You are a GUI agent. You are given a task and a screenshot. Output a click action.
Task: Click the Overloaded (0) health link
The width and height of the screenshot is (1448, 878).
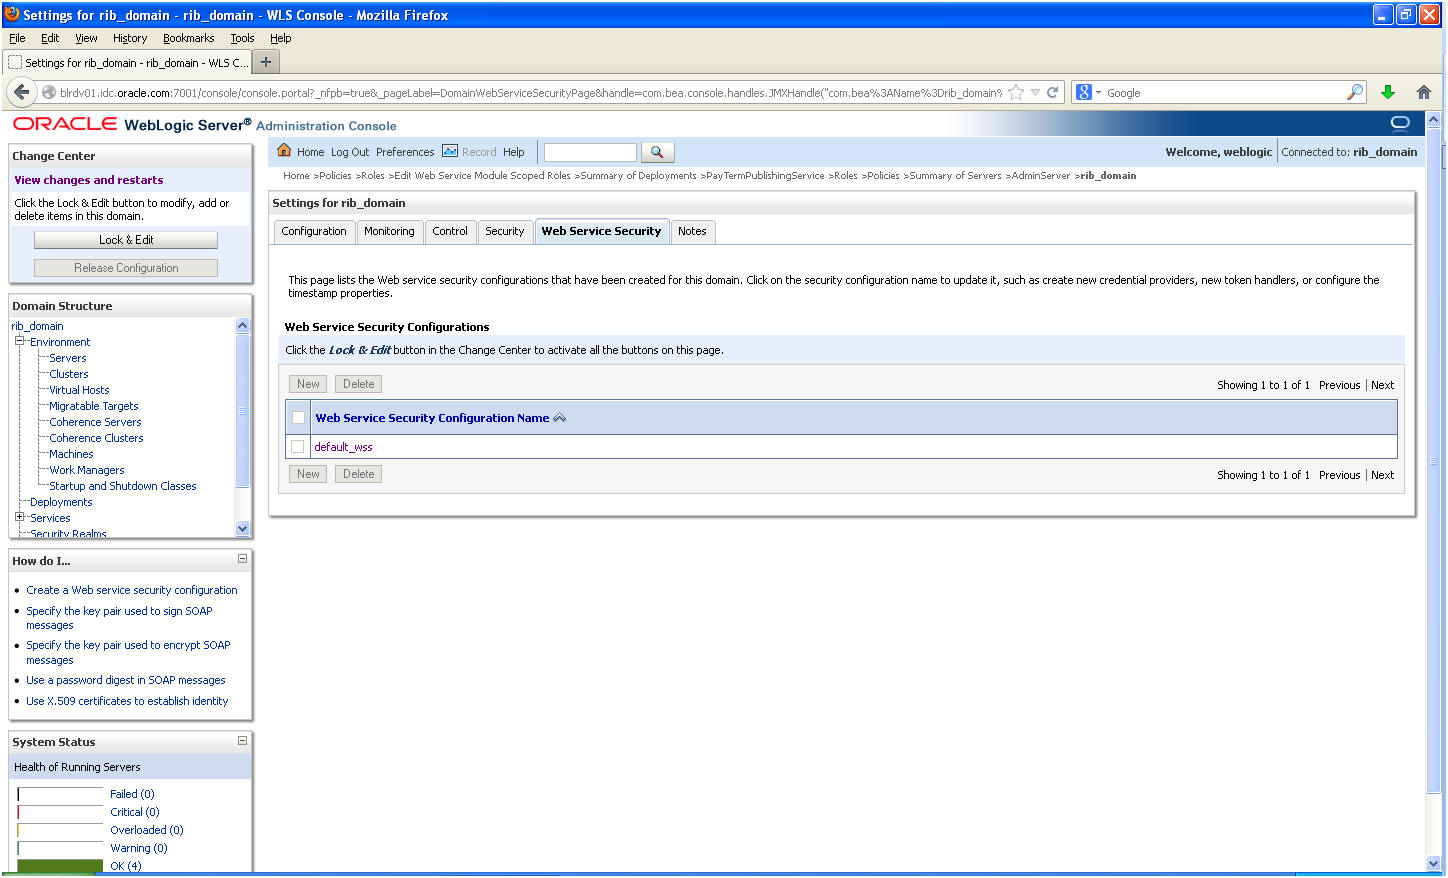click(147, 830)
